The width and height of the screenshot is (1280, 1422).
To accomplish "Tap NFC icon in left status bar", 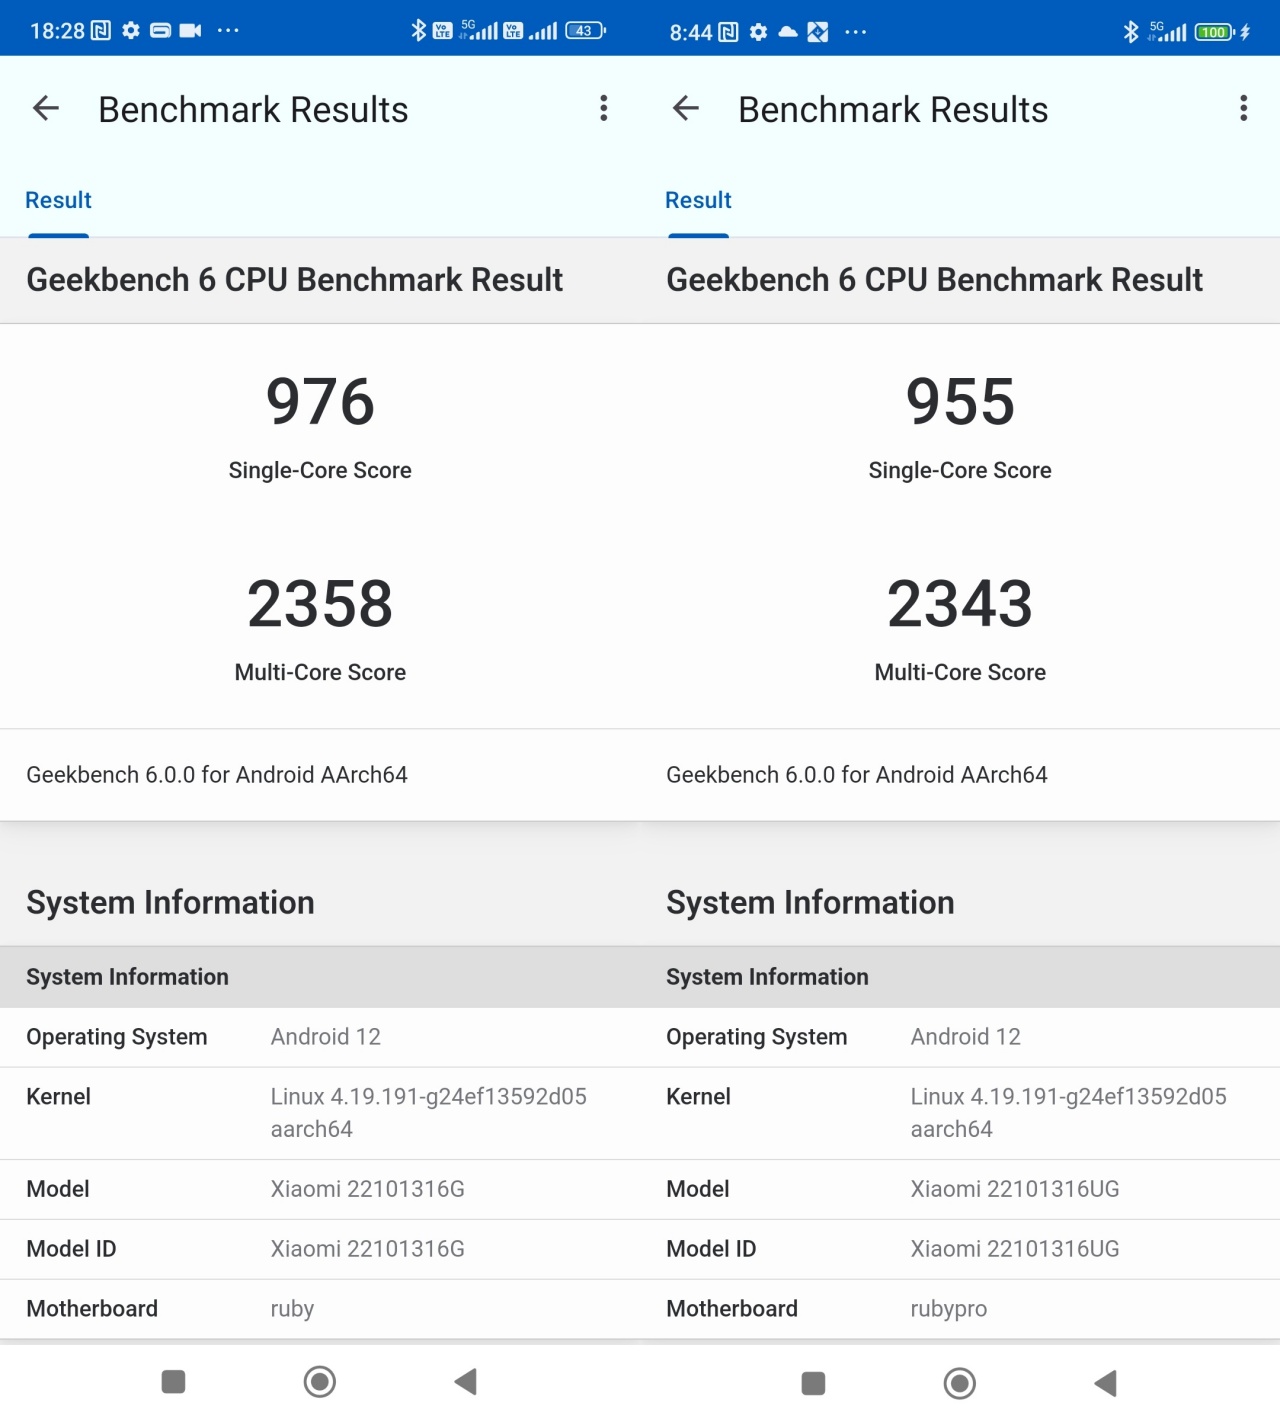I will [101, 30].
